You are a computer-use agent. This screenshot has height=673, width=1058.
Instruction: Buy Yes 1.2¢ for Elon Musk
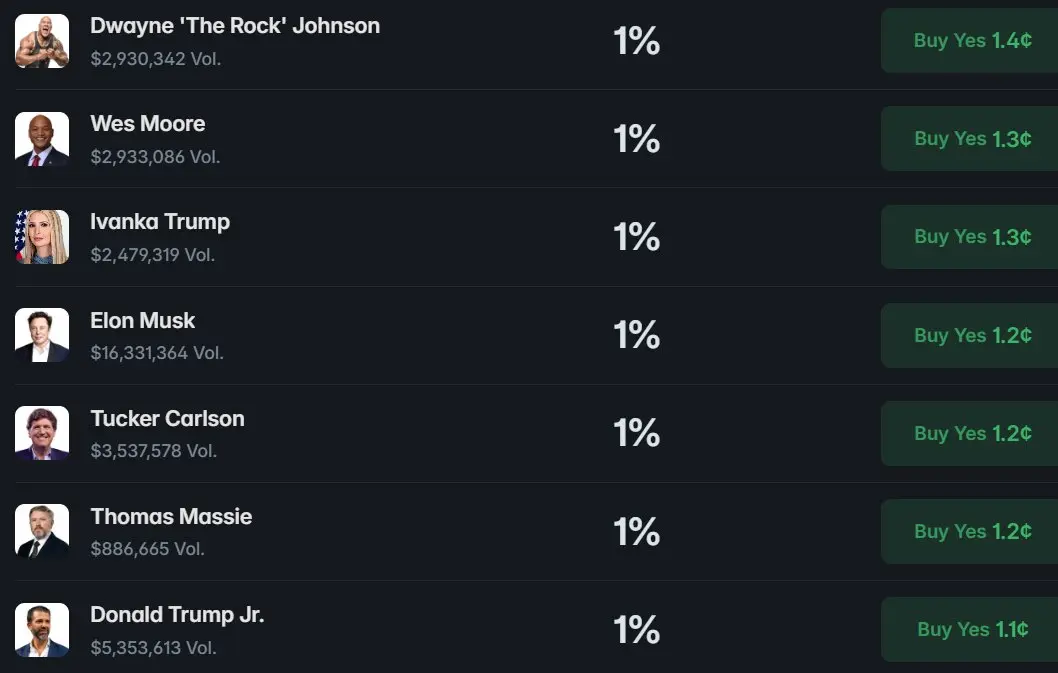click(970, 335)
